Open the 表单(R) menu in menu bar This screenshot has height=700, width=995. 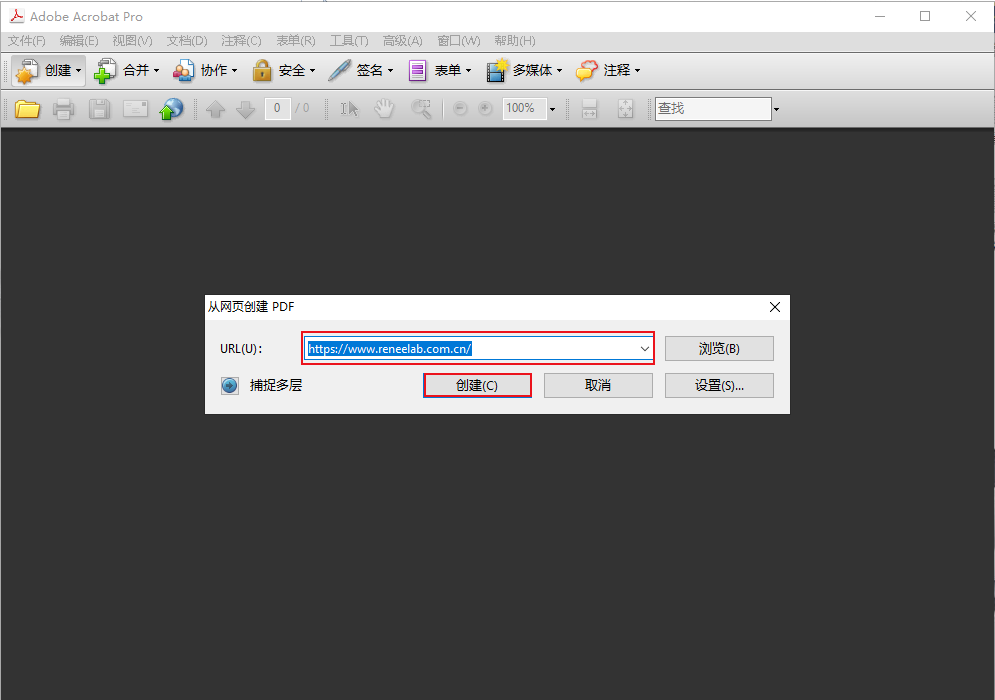pos(296,41)
